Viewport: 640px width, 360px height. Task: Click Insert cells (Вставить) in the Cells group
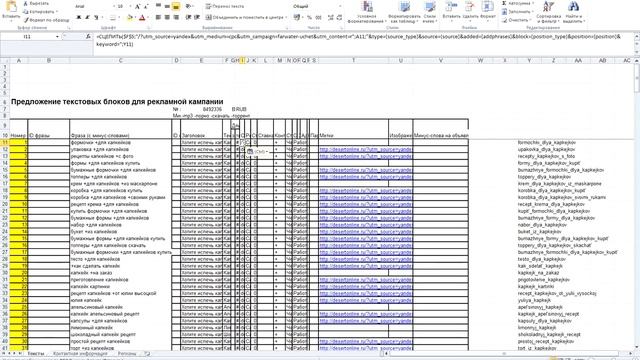(x=451, y=11)
